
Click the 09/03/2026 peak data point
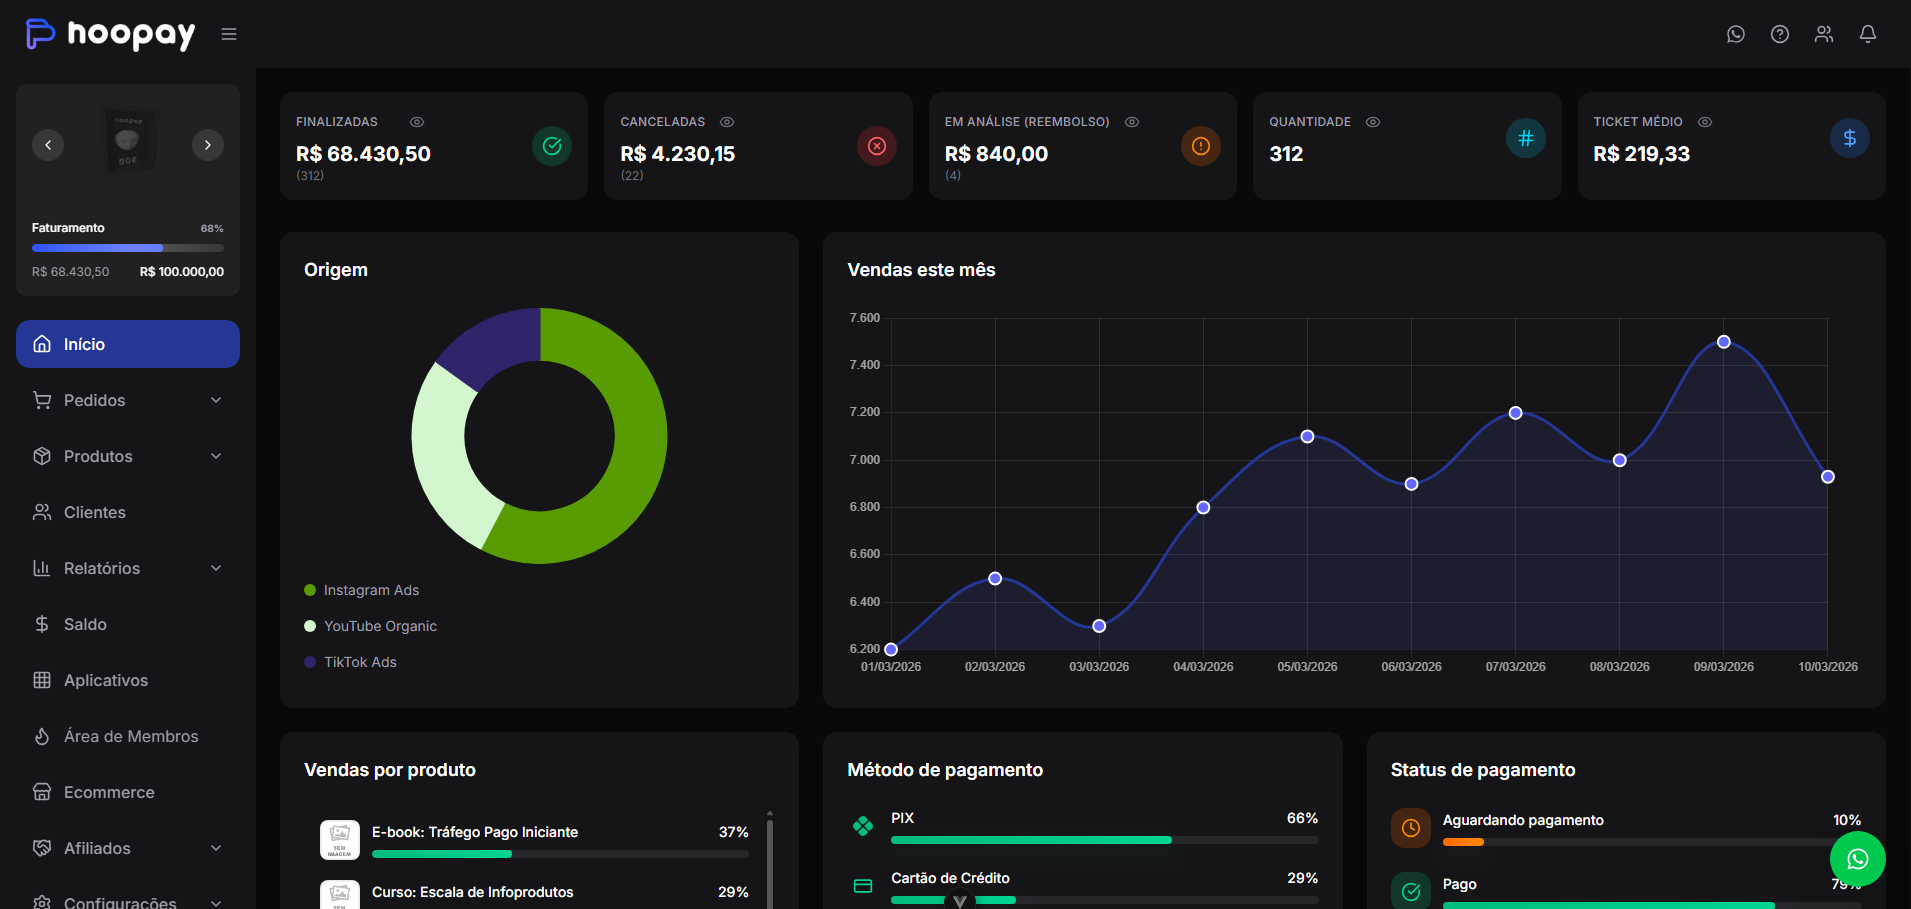tap(1724, 342)
